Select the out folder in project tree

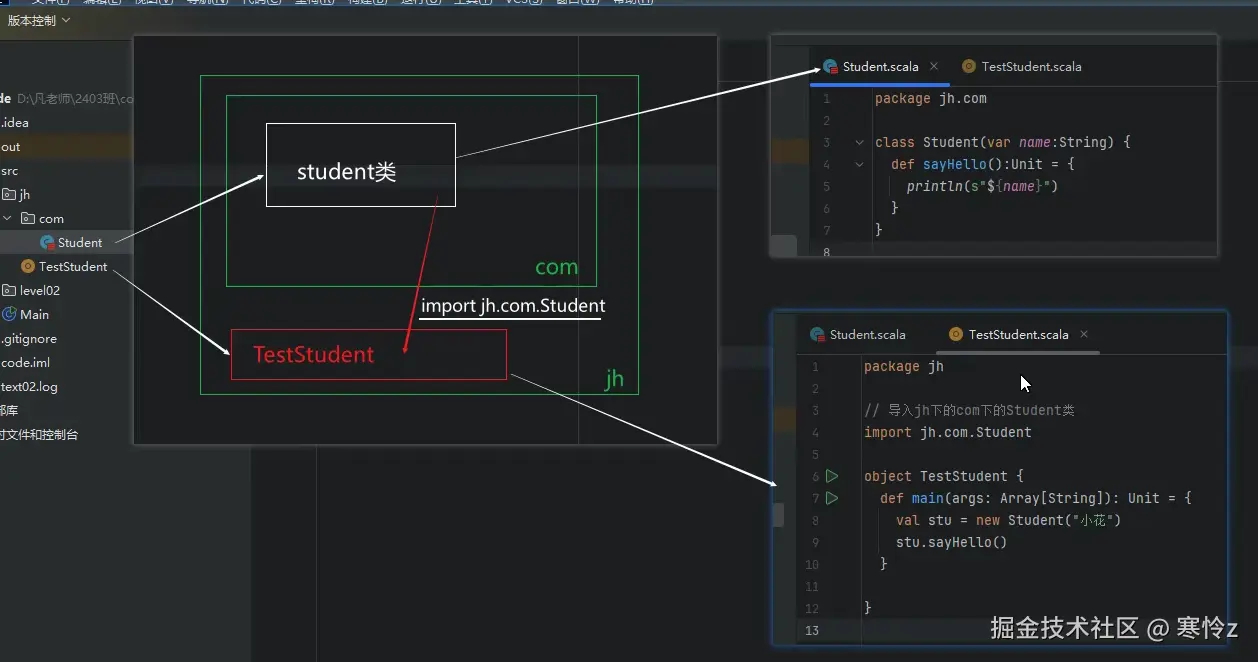tap(11, 147)
